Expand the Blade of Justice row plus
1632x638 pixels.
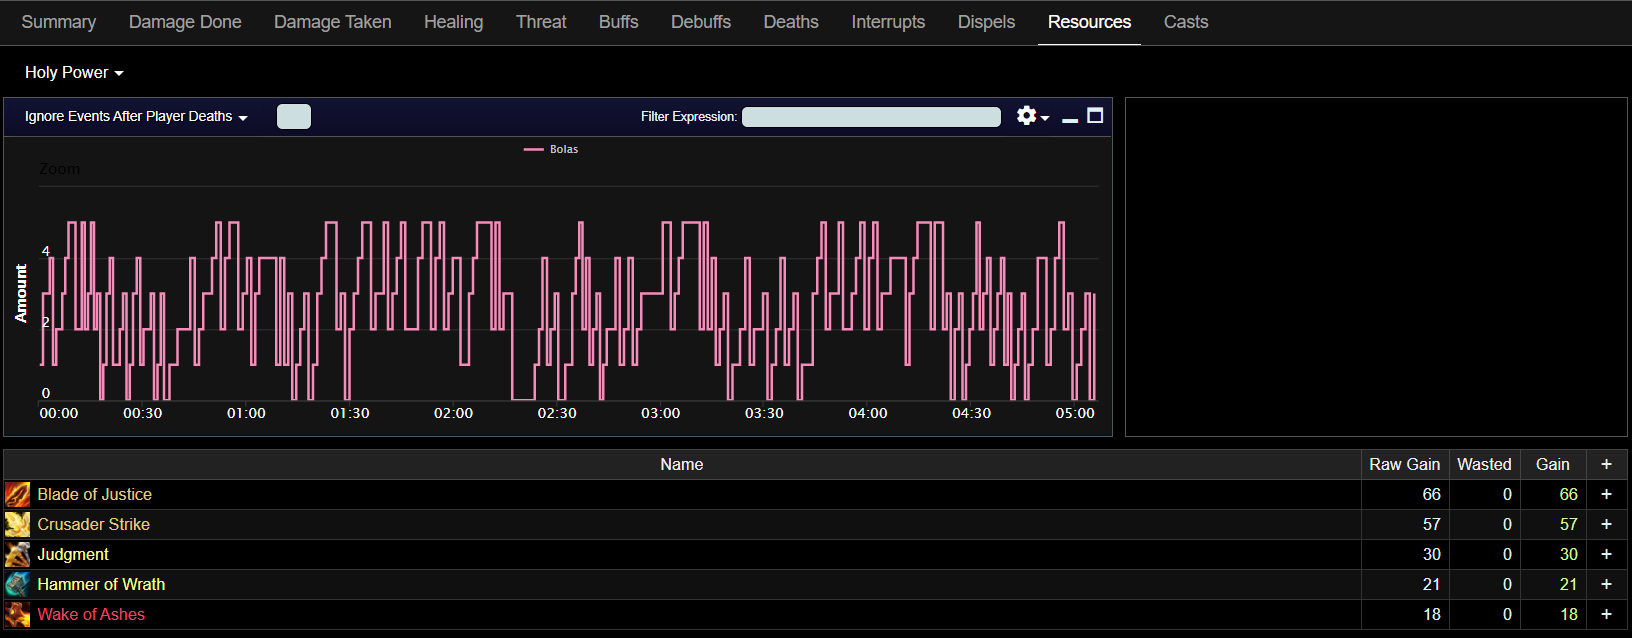(x=1606, y=494)
